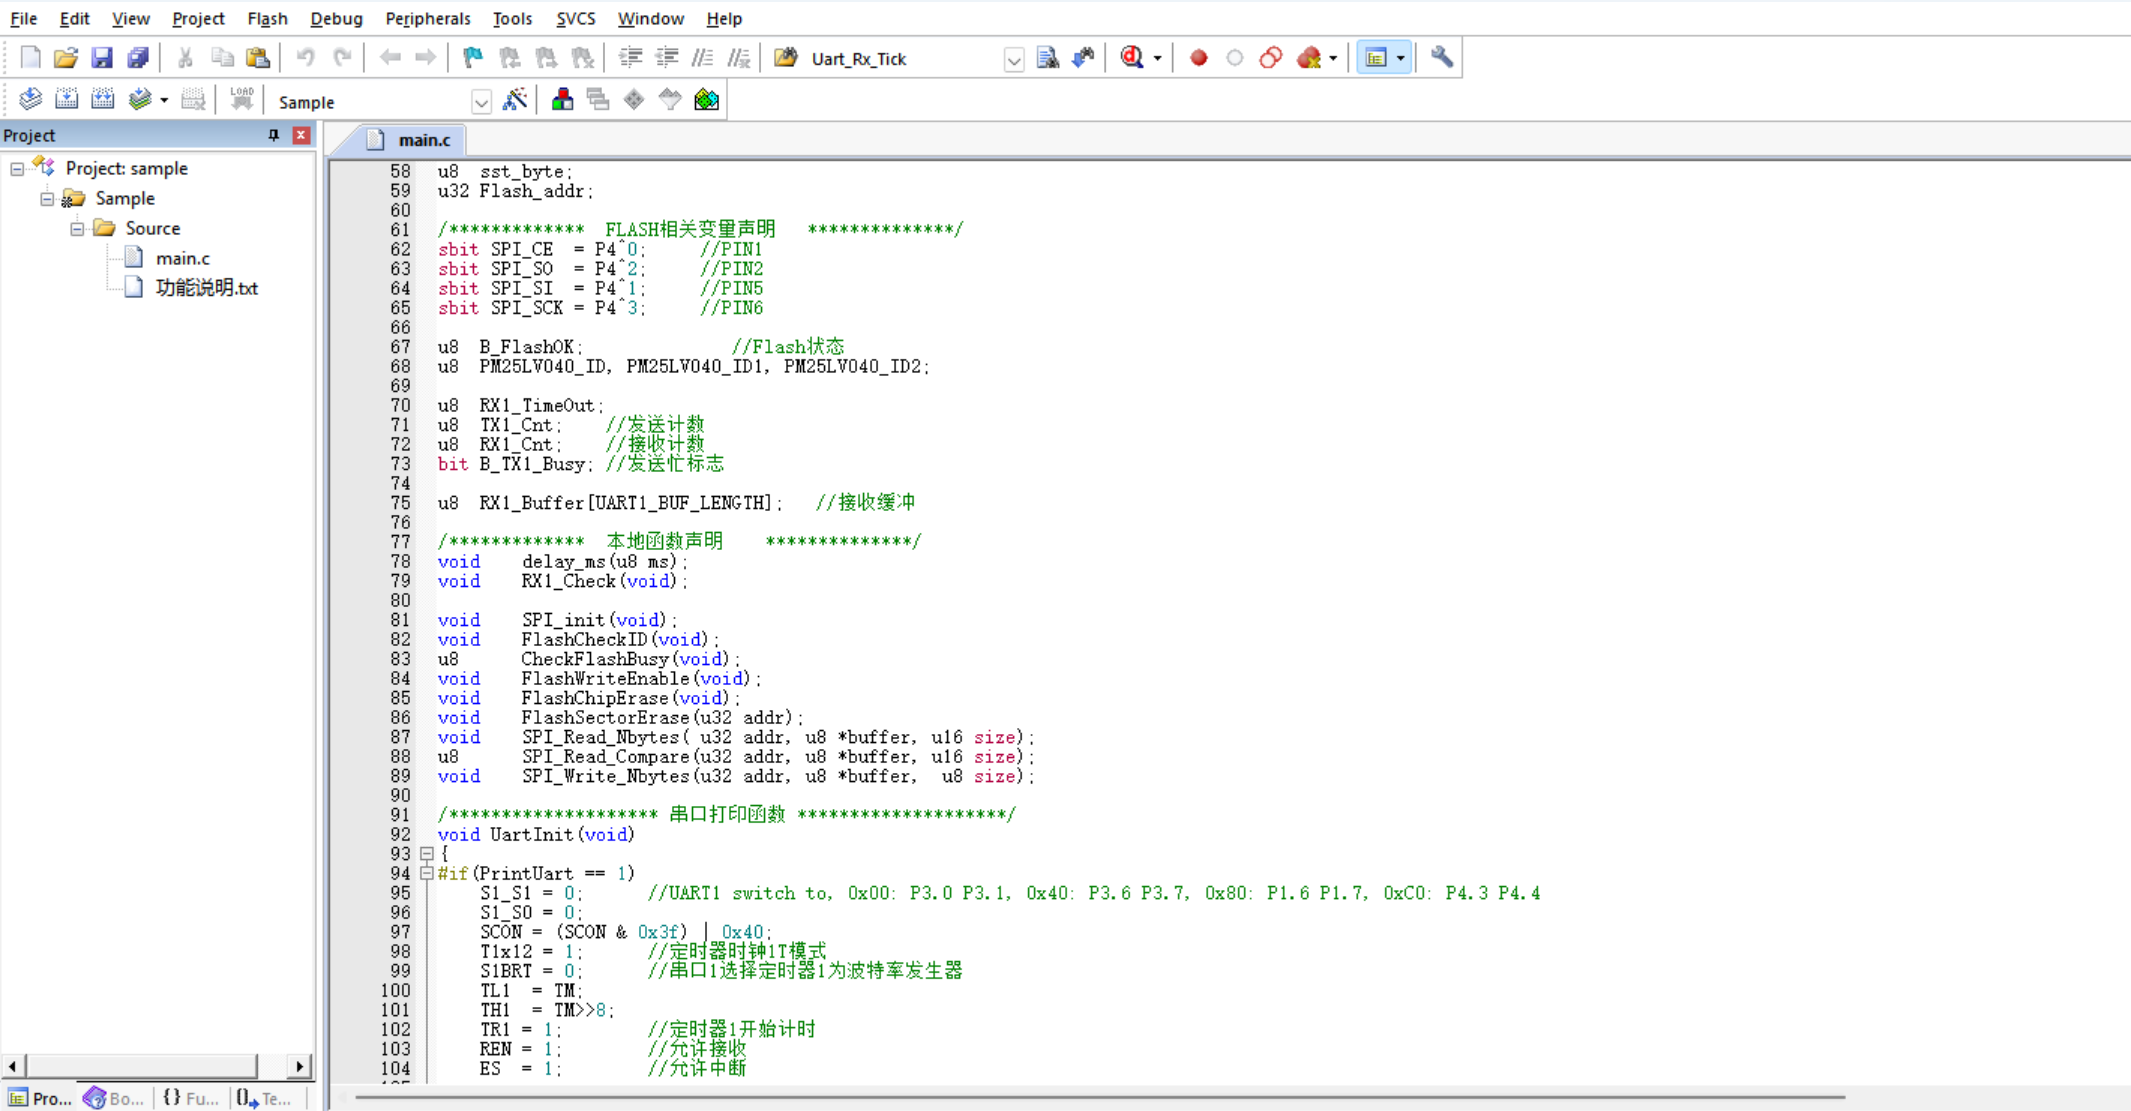Paste from clipboard toolbar icon

258,58
